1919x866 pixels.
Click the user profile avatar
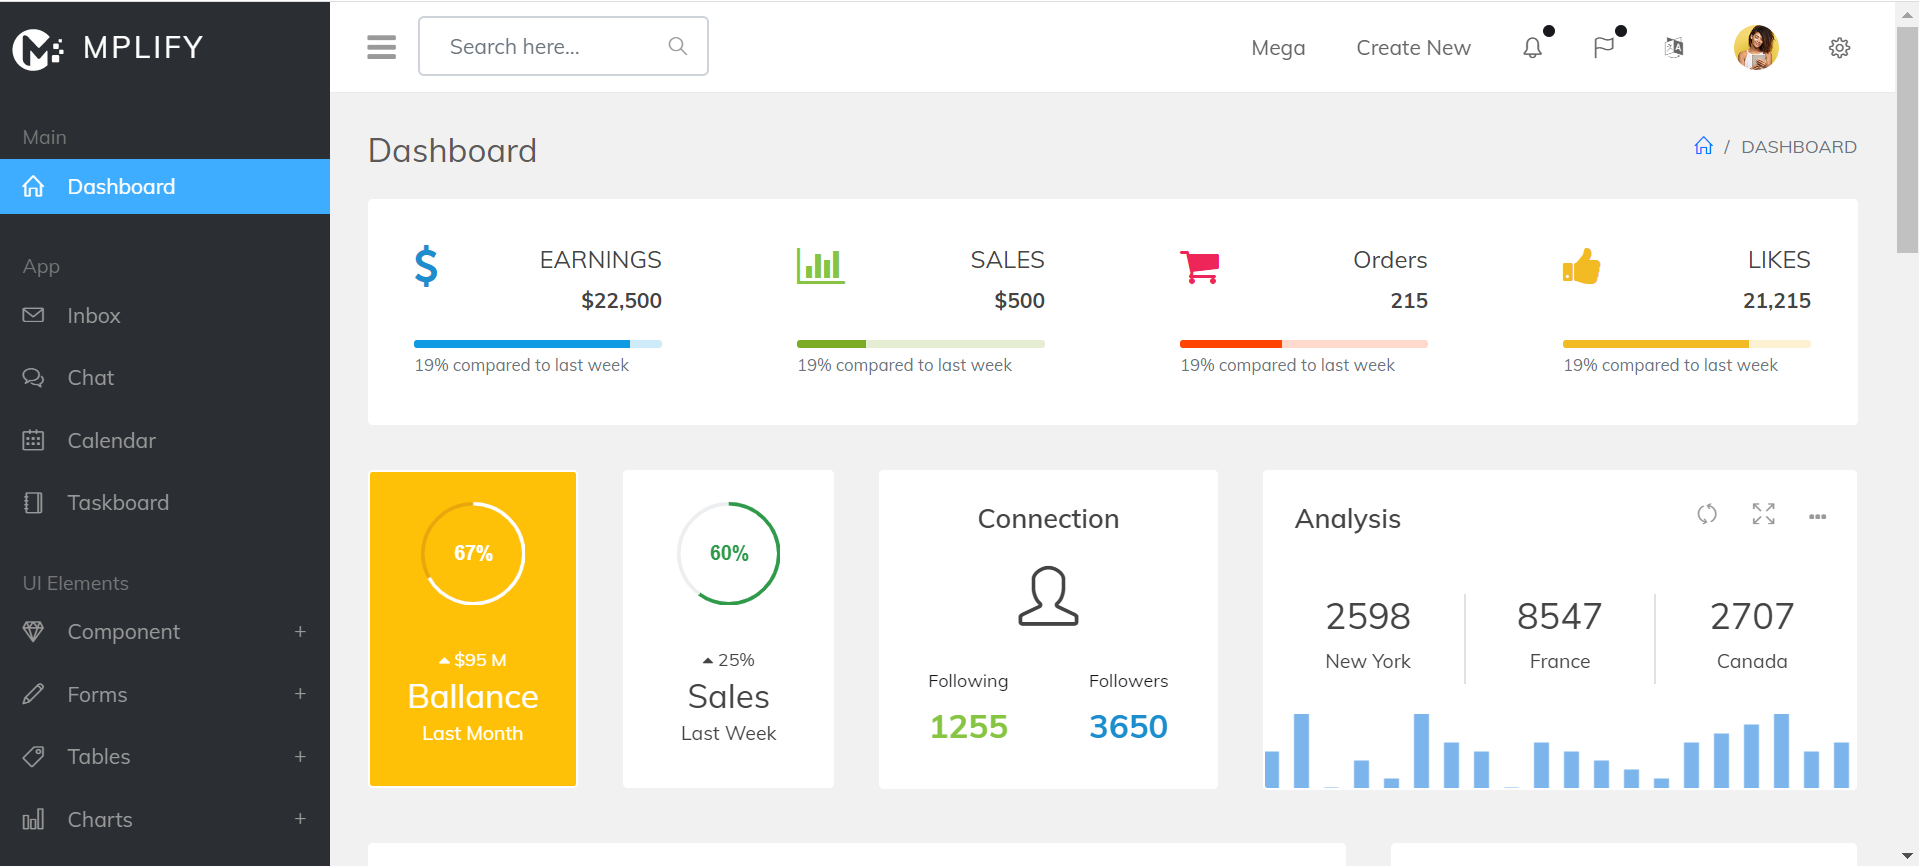coord(1756,47)
